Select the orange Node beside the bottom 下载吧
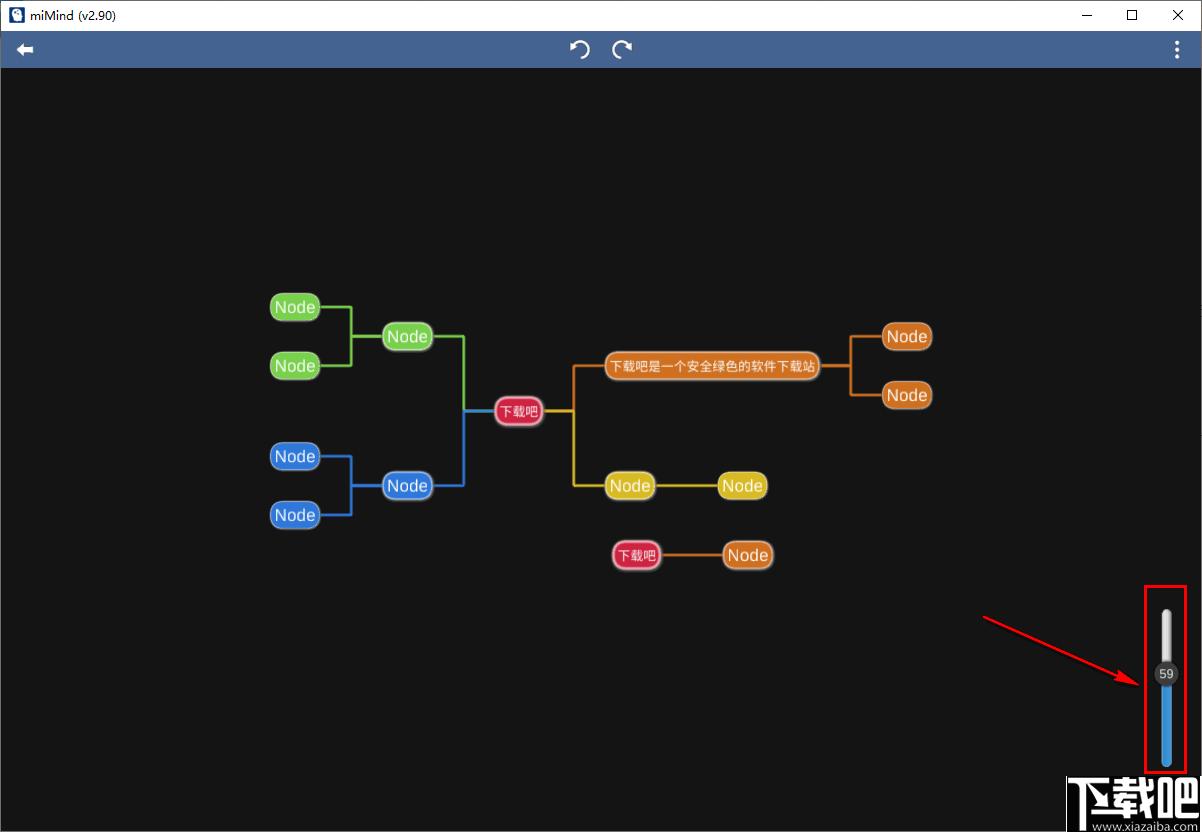Viewport: 1202px width, 832px height. tap(748, 555)
